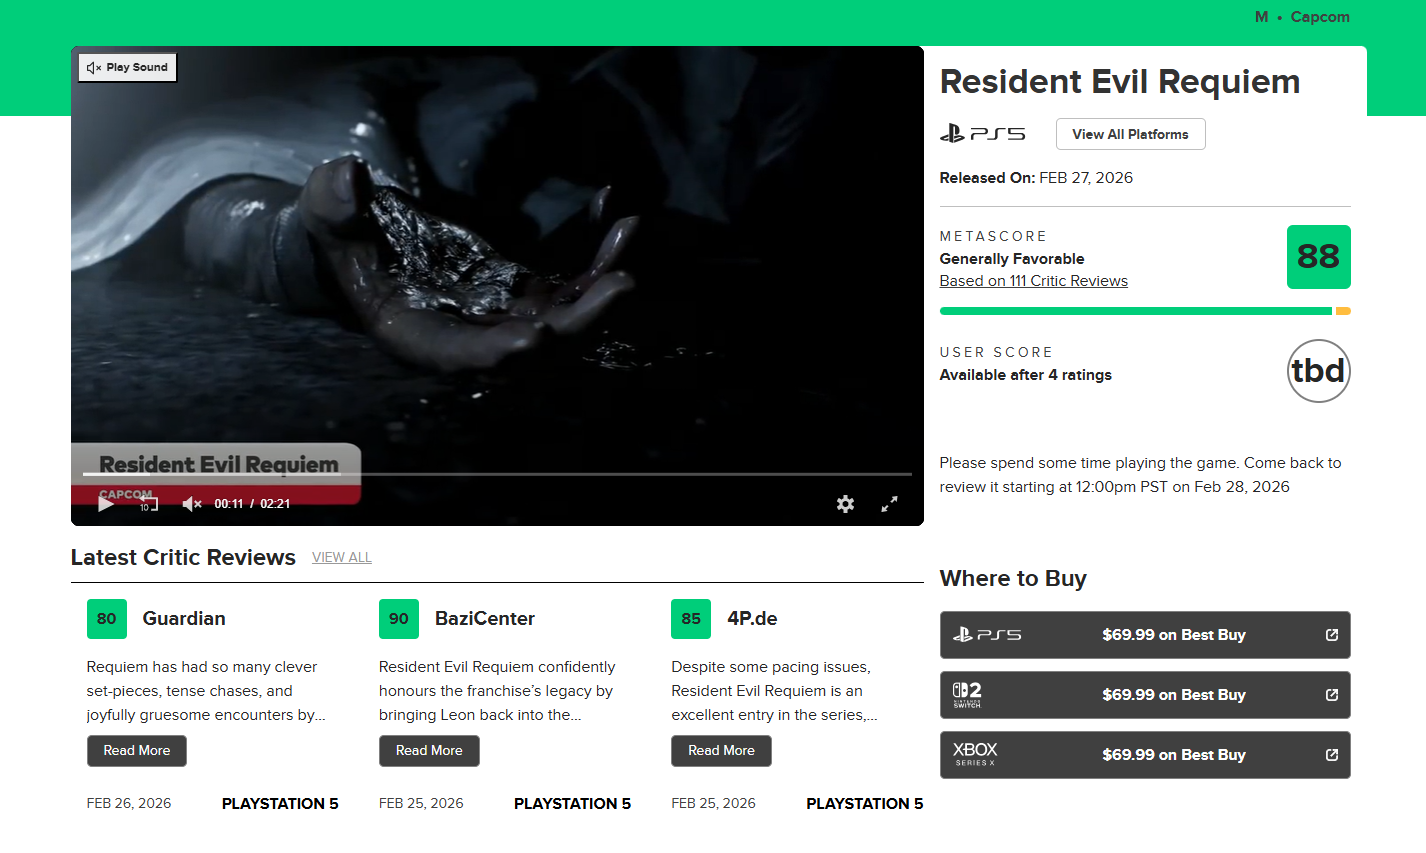Open the external link icon on PS5 Best Buy row
Screen dimensions: 1426x853
[1331, 635]
